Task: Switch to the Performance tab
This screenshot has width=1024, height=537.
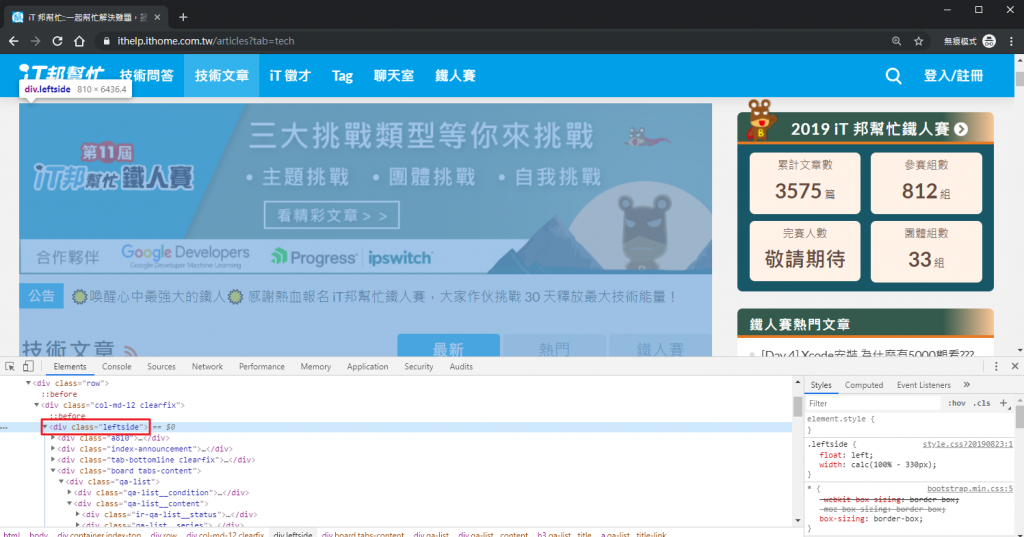Action: (x=261, y=366)
